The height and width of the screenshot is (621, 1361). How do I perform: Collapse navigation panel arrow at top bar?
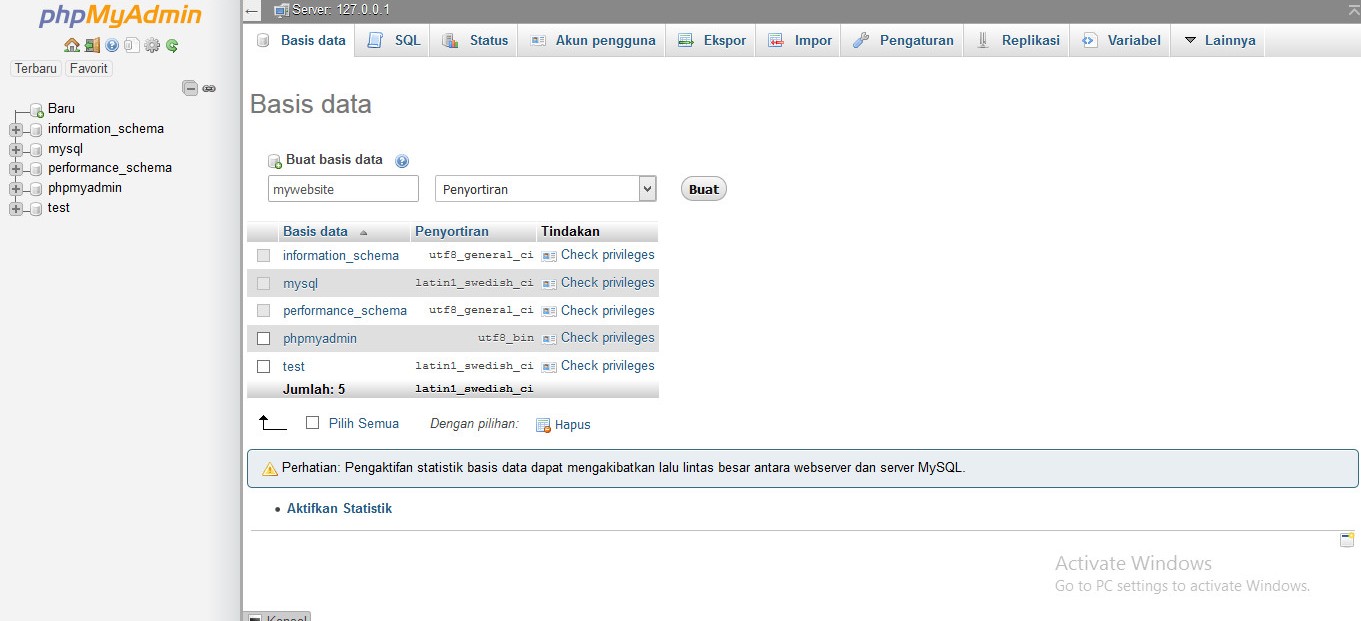tap(252, 11)
